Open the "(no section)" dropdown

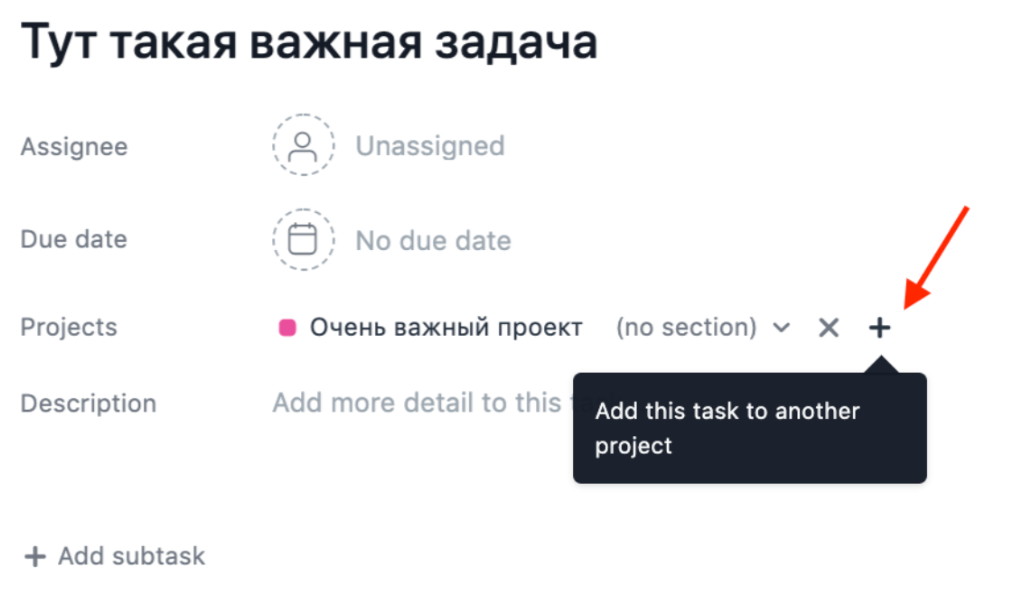pyautogui.click(x=686, y=327)
